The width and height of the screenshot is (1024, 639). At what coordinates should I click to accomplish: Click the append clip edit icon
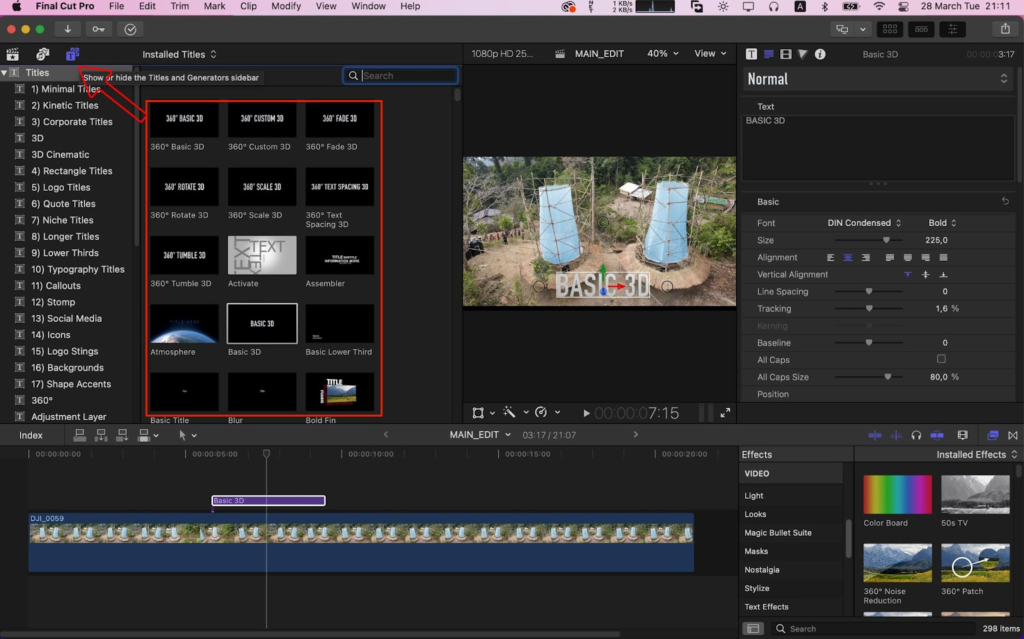[121, 435]
